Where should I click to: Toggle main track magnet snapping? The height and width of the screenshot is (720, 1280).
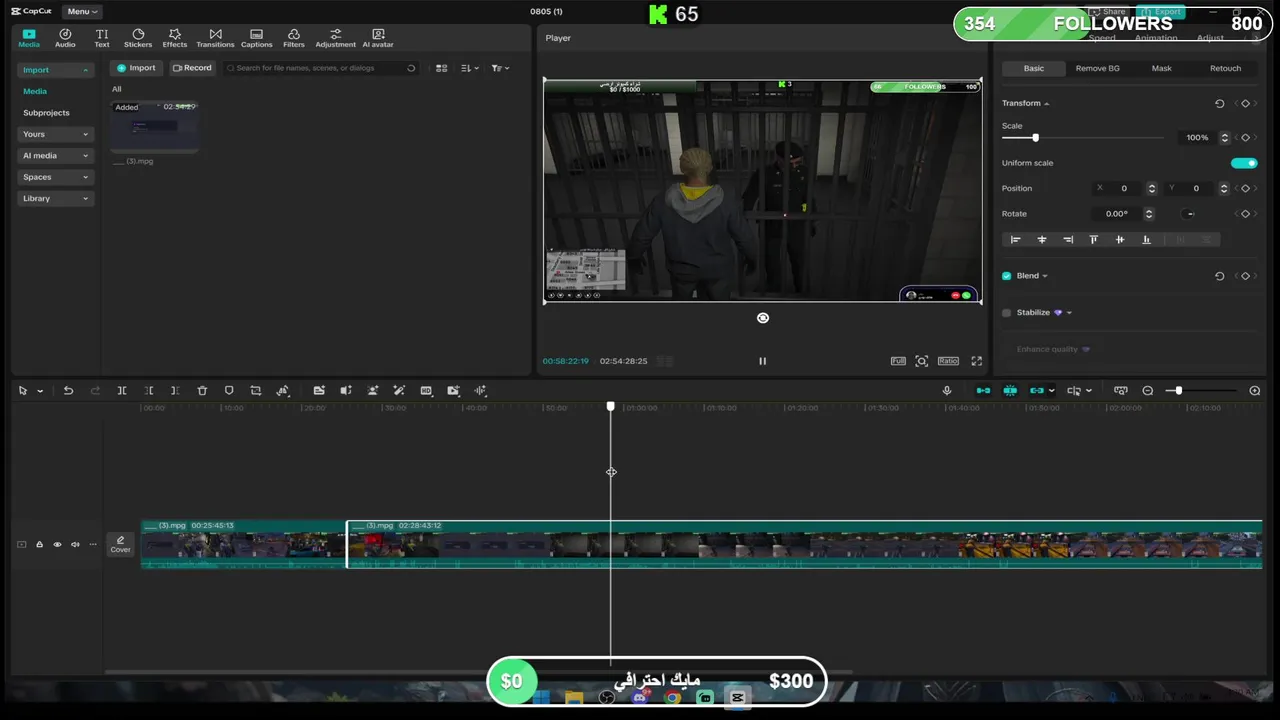click(x=983, y=391)
